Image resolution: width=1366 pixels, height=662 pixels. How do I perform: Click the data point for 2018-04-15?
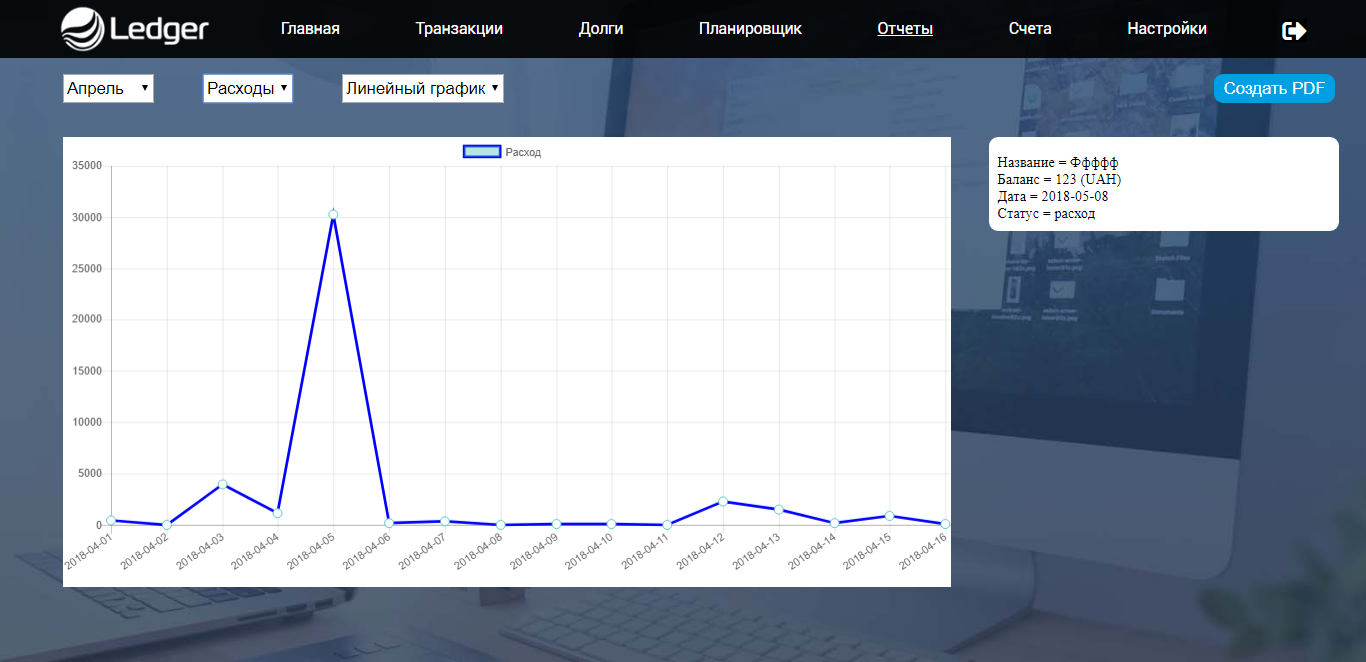pyautogui.click(x=889, y=516)
